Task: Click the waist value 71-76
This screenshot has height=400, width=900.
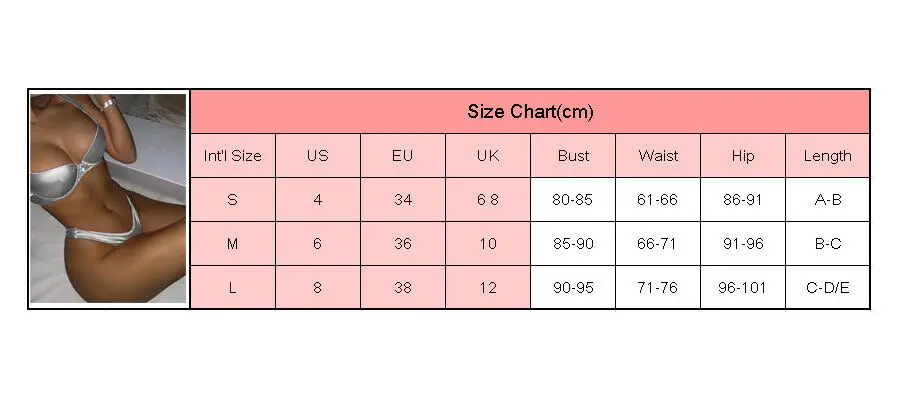Action: [x=657, y=287]
